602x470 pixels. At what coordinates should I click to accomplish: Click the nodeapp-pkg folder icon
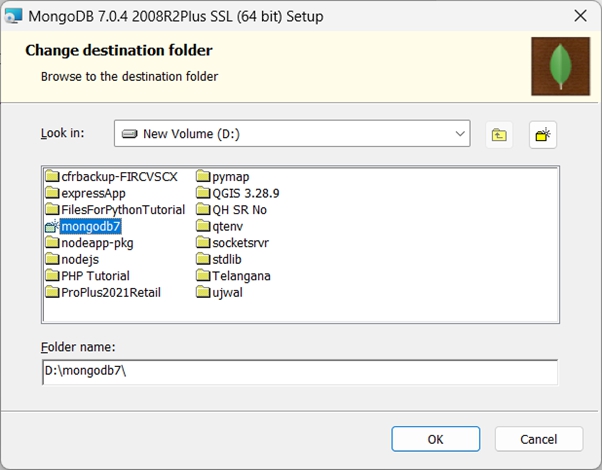[x=52, y=243]
